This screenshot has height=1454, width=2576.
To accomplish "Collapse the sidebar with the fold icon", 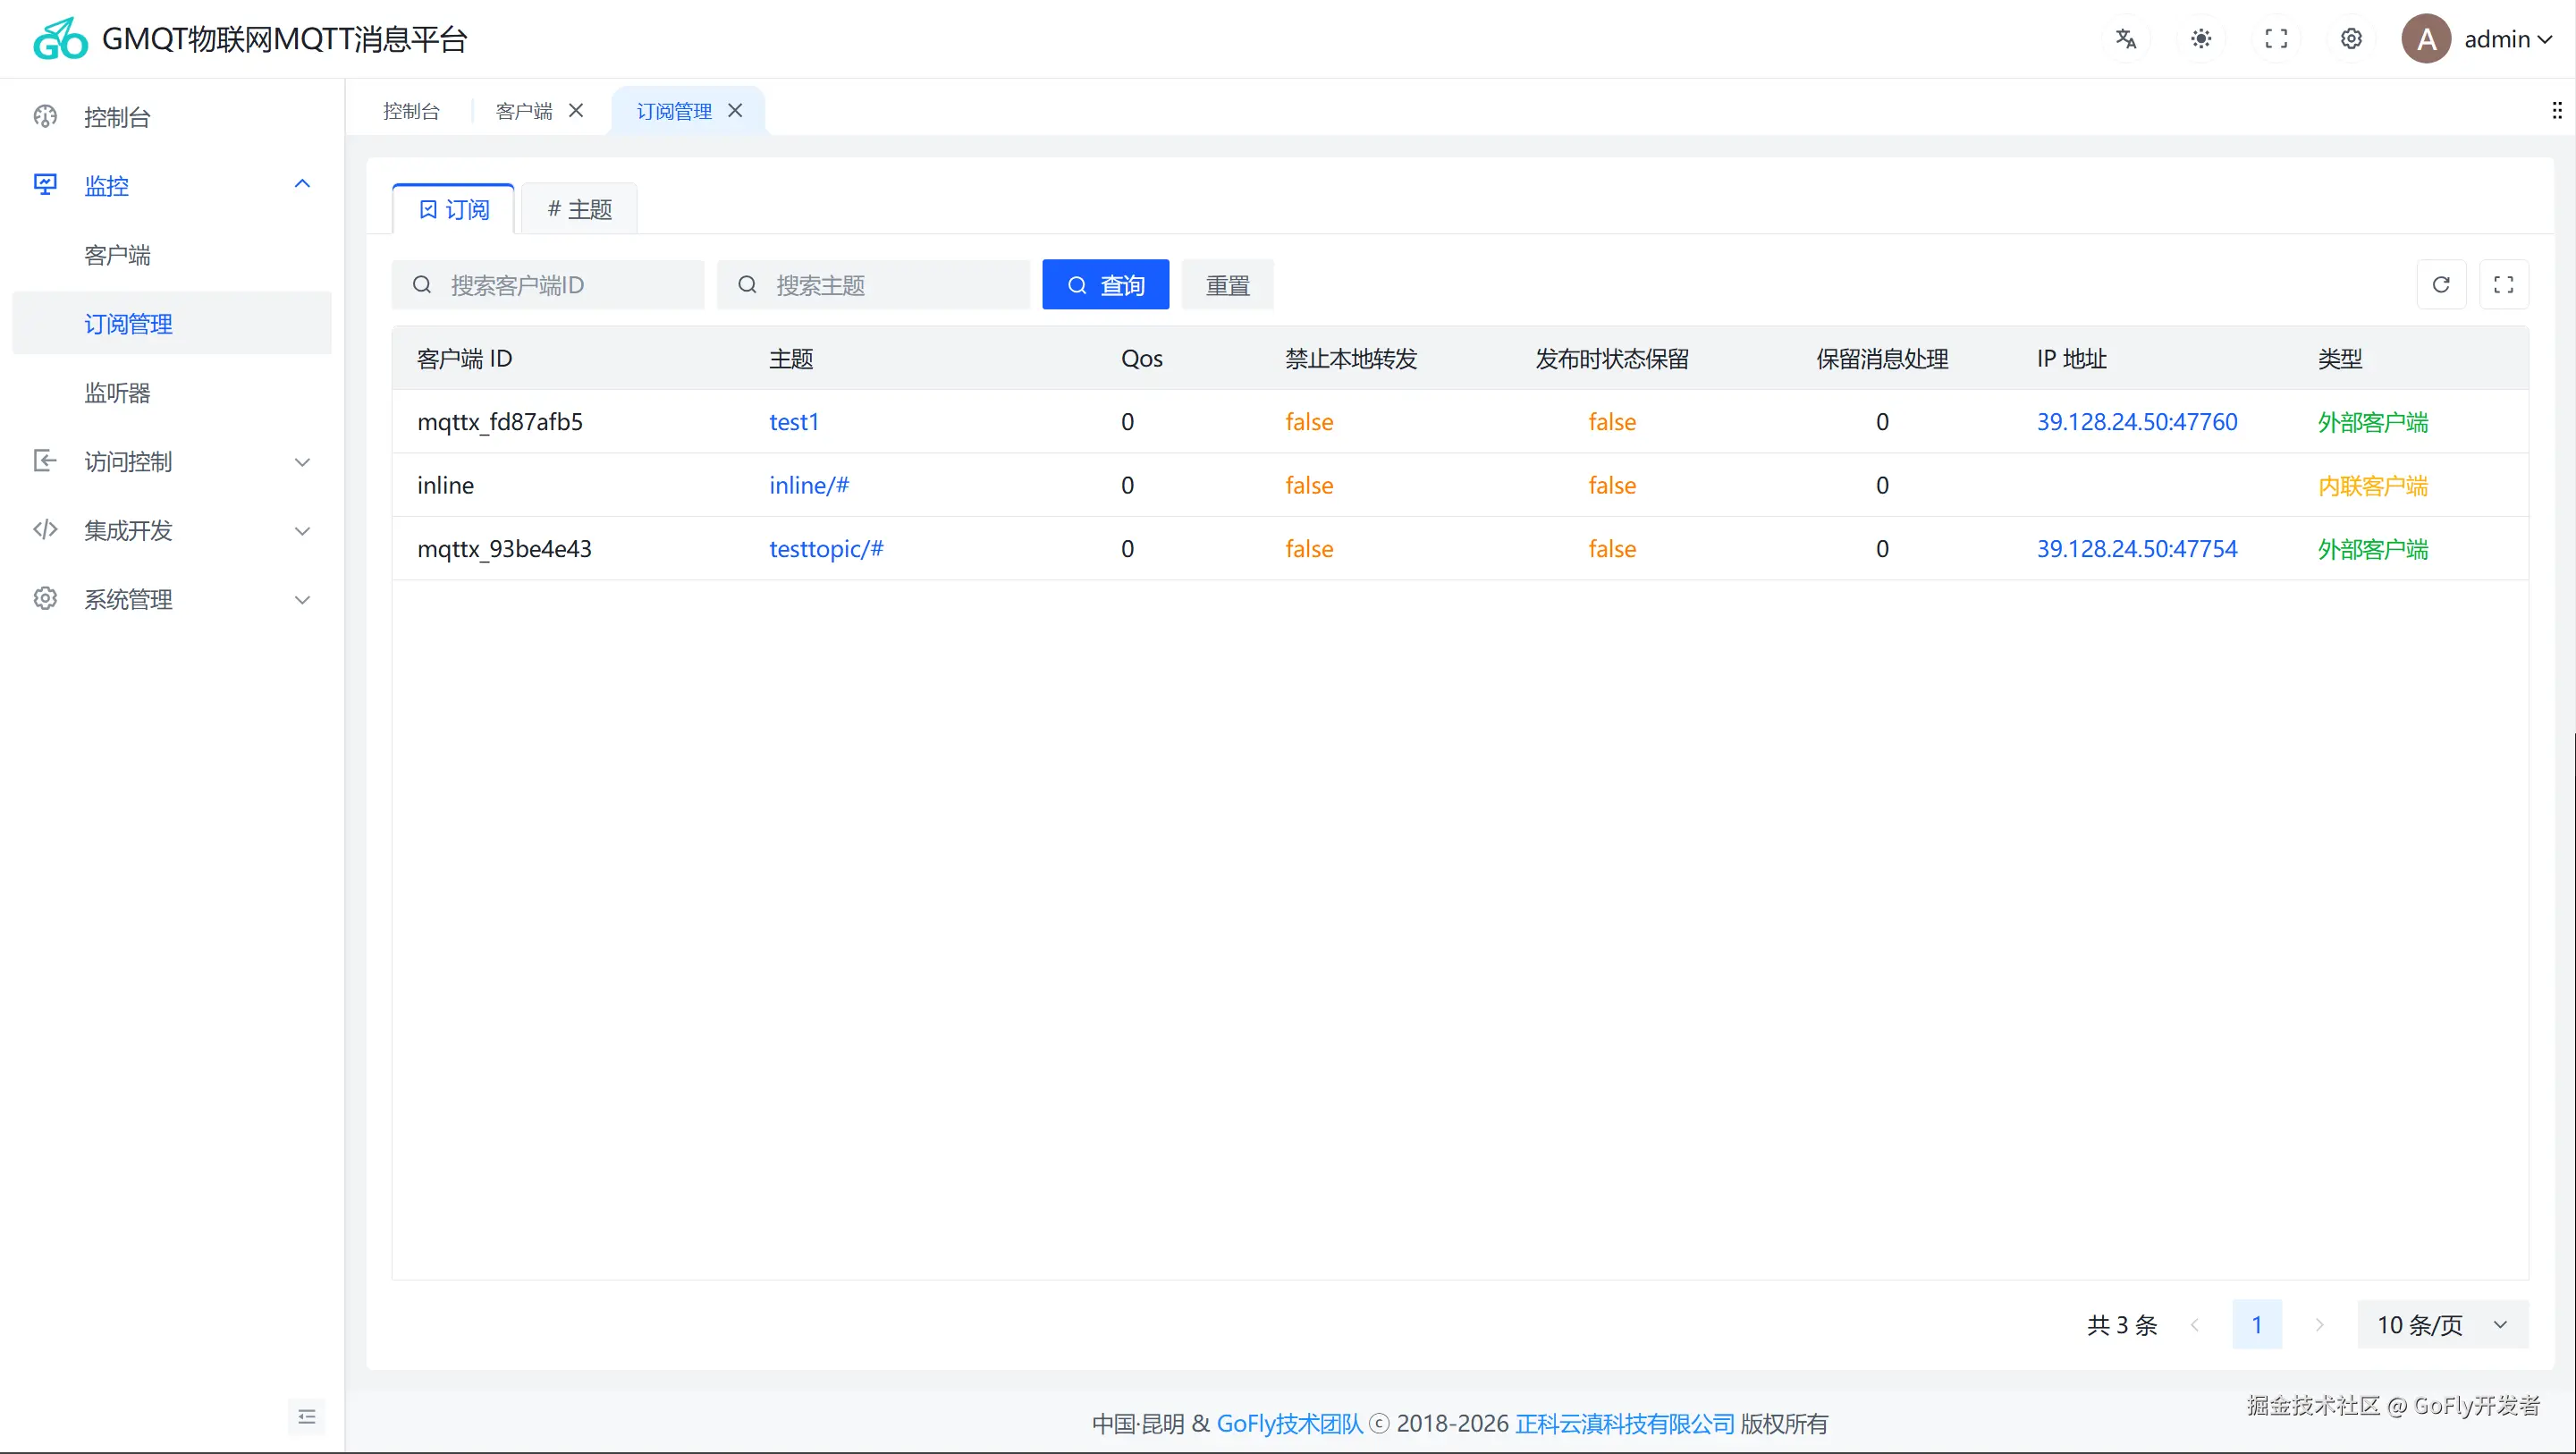I will [307, 1416].
